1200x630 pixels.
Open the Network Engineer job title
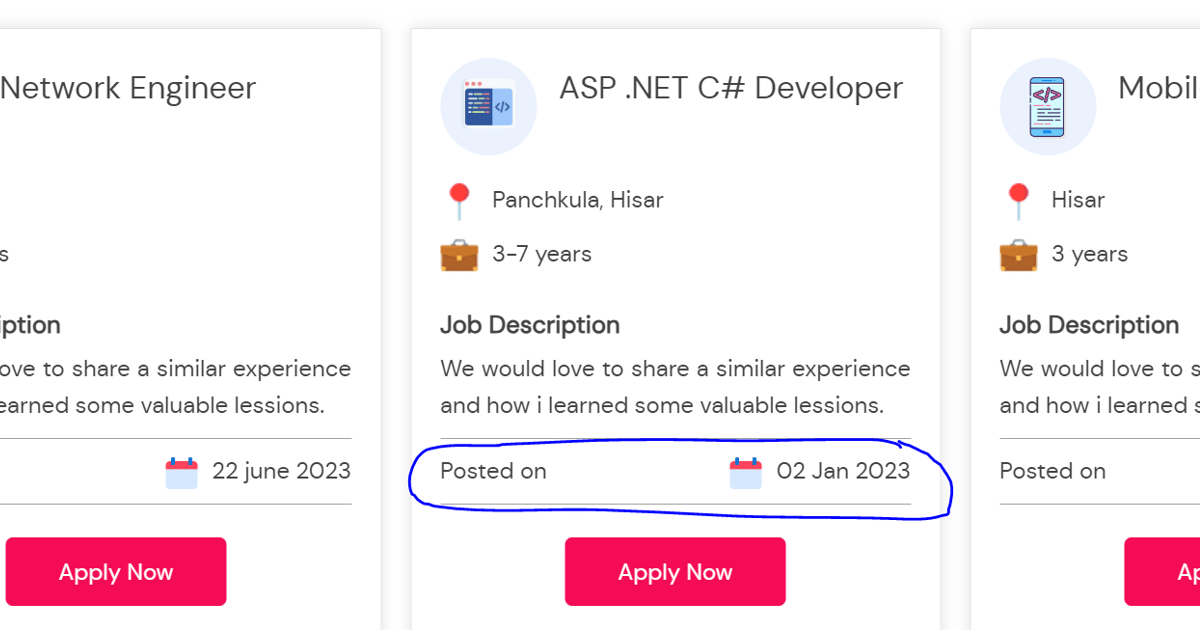[128, 88]
